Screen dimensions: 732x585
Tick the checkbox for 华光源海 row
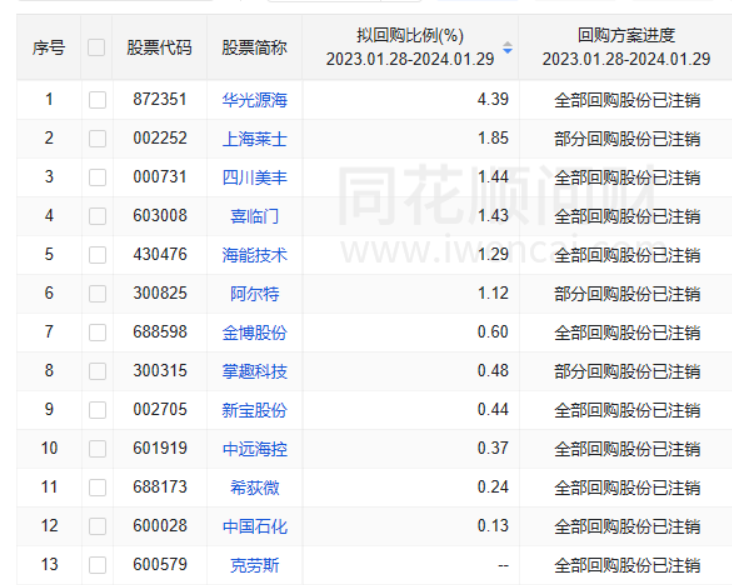97,100
